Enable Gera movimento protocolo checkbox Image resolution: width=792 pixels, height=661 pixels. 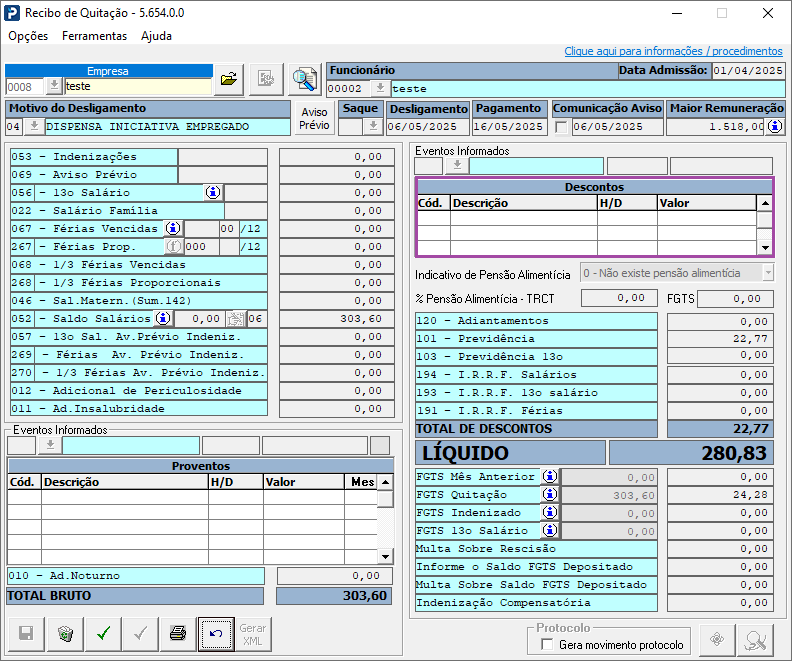coord(546,644)
